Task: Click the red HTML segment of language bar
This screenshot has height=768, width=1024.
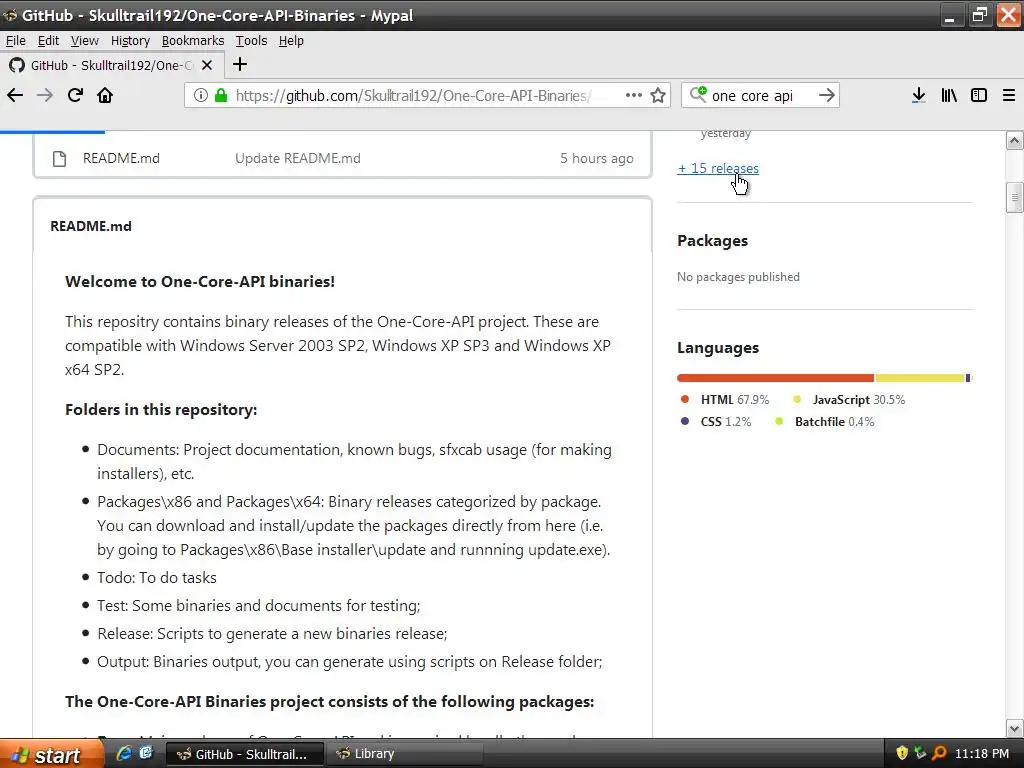Action: tap(775, 378)
